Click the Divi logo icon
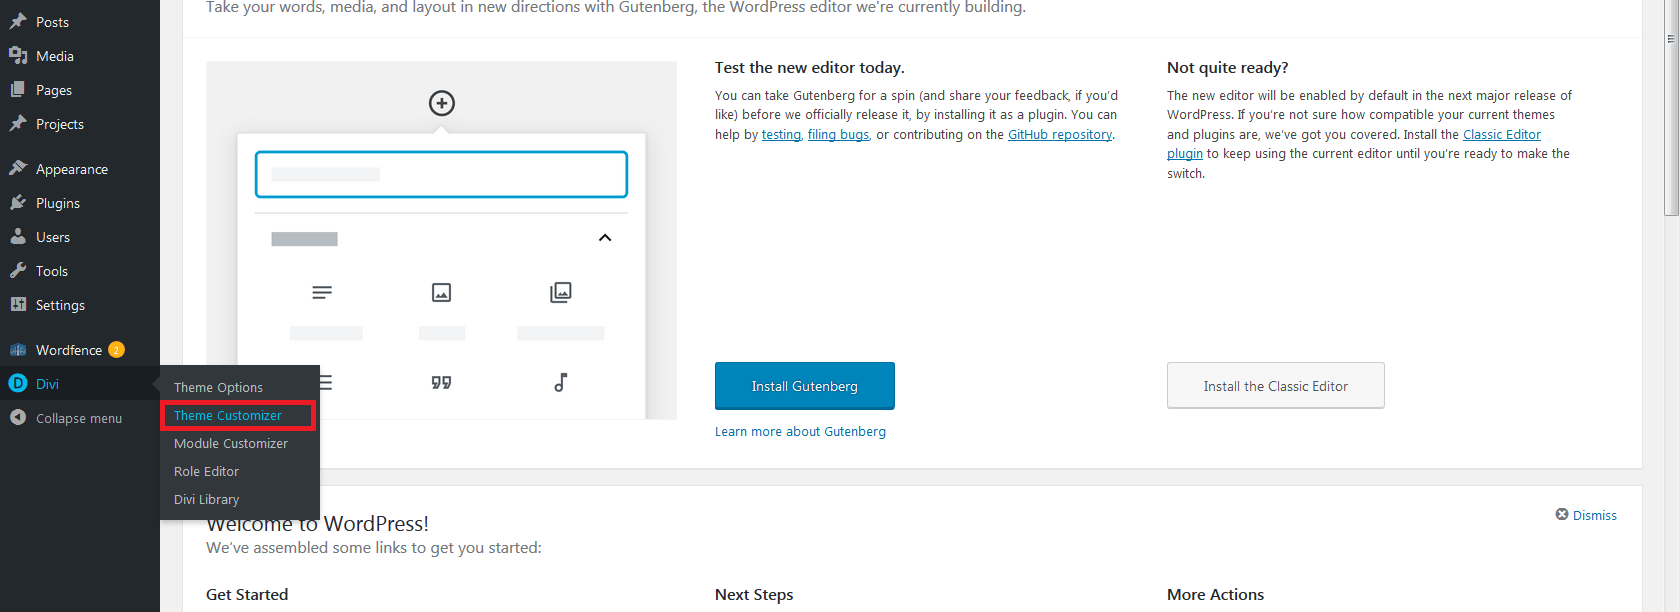This screenshot has height=612, width=1680. [x=18, y=384]
